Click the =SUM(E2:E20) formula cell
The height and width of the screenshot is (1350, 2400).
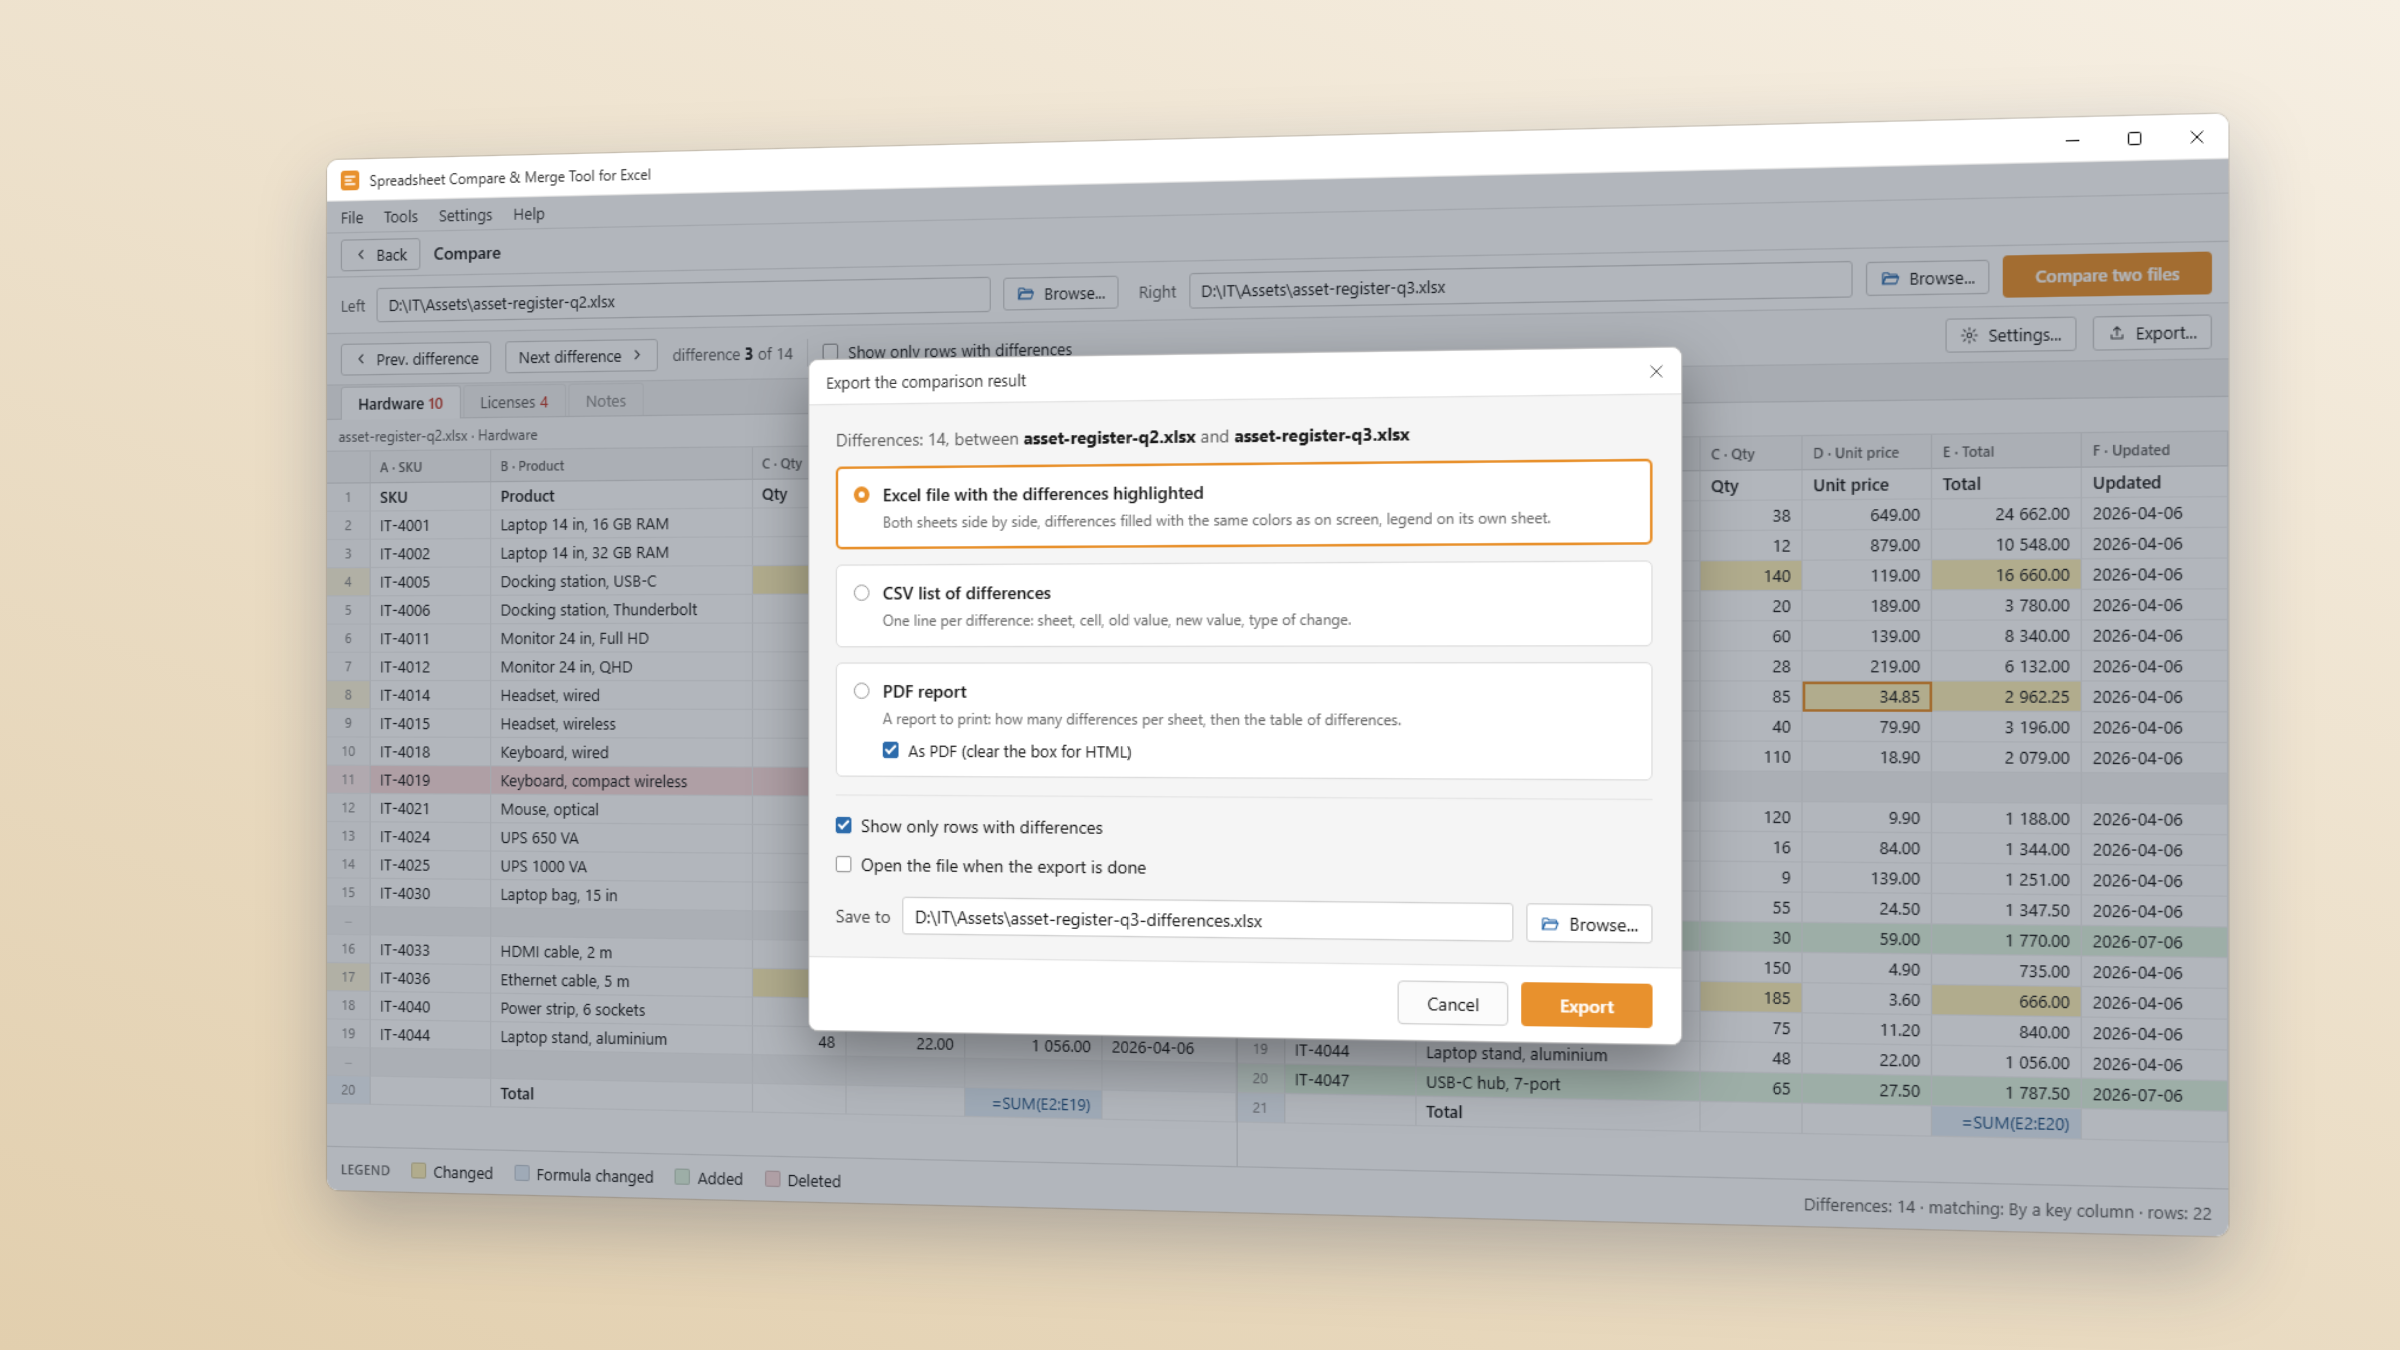(2006, 1123)
